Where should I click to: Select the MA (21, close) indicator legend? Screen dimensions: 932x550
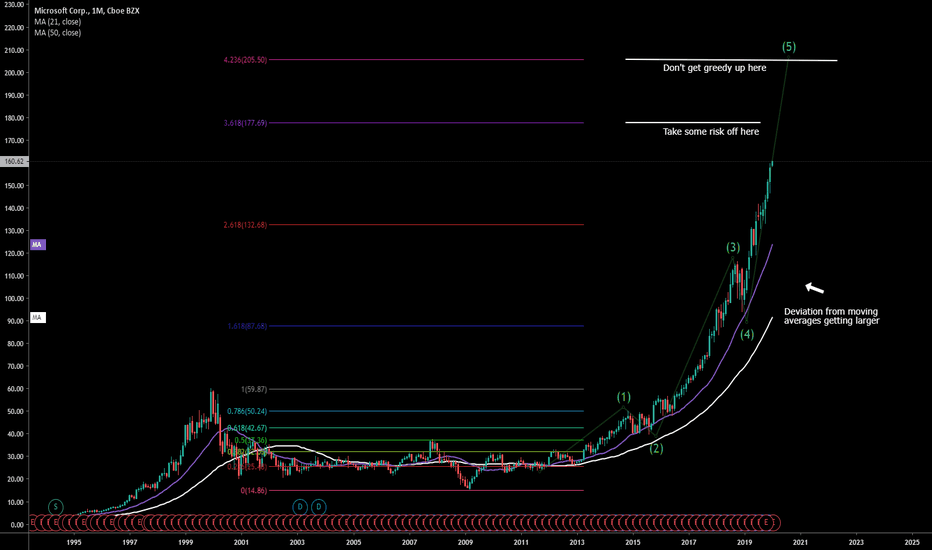pos(58,21)
